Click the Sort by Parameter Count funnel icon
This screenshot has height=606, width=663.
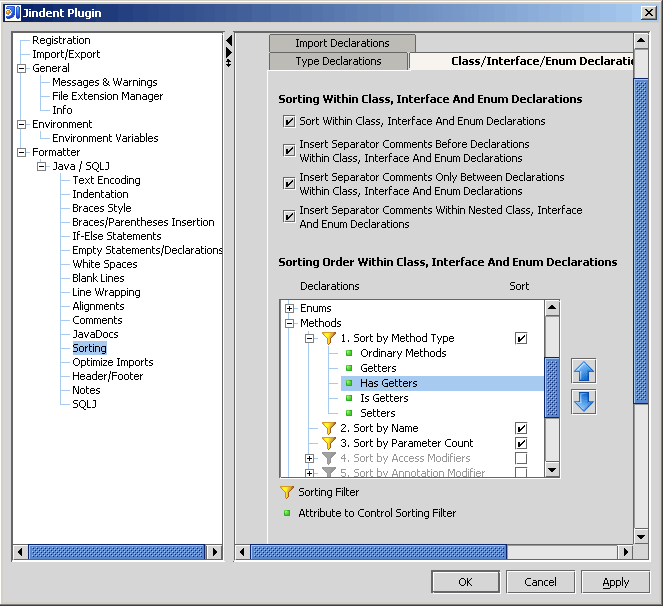328,443
